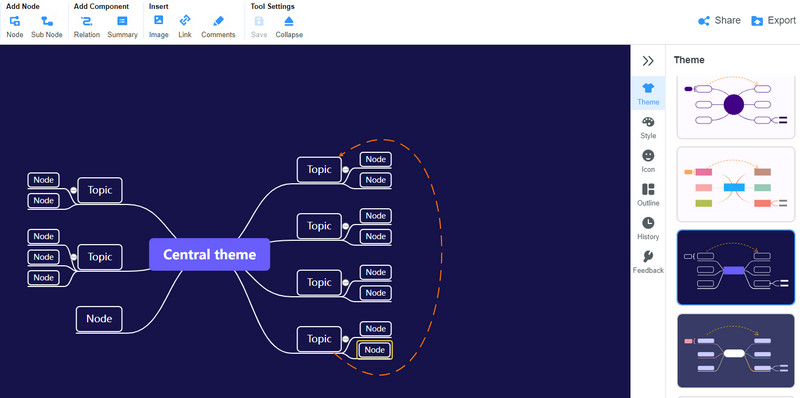Open the History tab
This screenshot has height=398, width=800.
click(x=648, y=229)
